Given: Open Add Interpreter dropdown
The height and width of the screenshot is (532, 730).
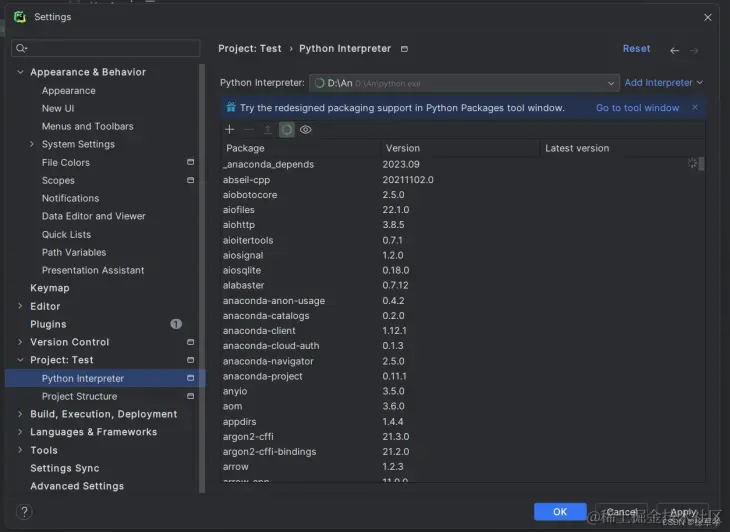Looking at the screenshot, I should [663, 82].
